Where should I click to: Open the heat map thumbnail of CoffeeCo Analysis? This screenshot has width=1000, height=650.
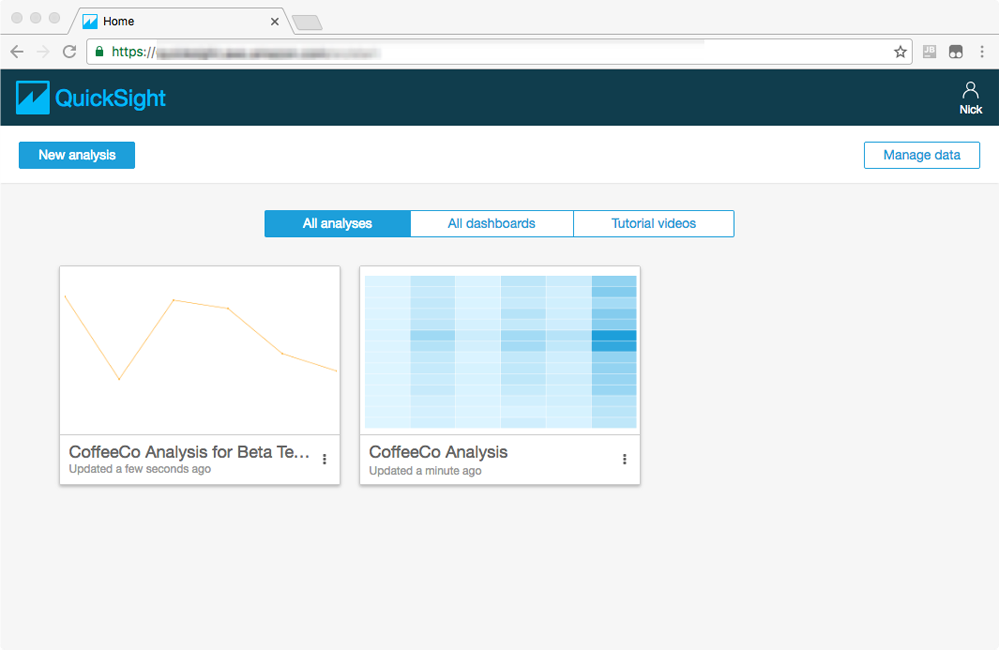[x=500, y=350]
